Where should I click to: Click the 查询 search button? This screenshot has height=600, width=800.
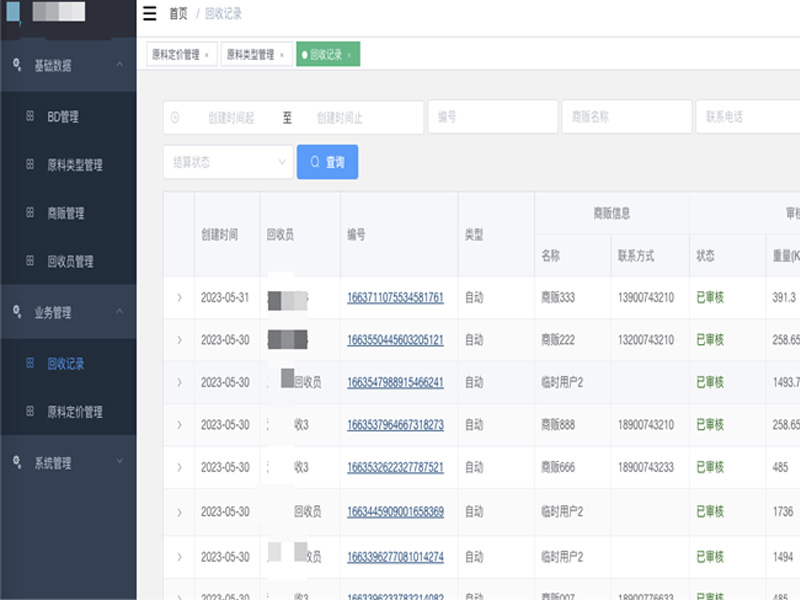coord(327,162)
